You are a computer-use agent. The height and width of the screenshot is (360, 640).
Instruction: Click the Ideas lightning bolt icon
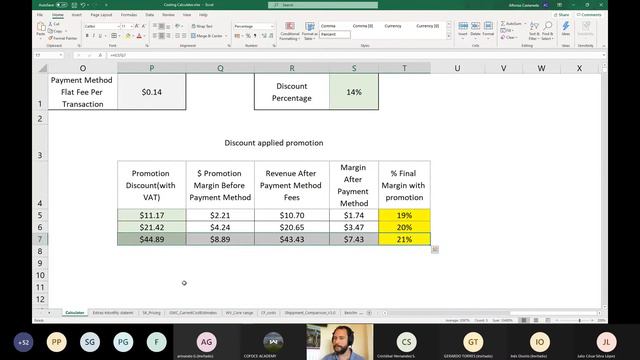(566, 26)
